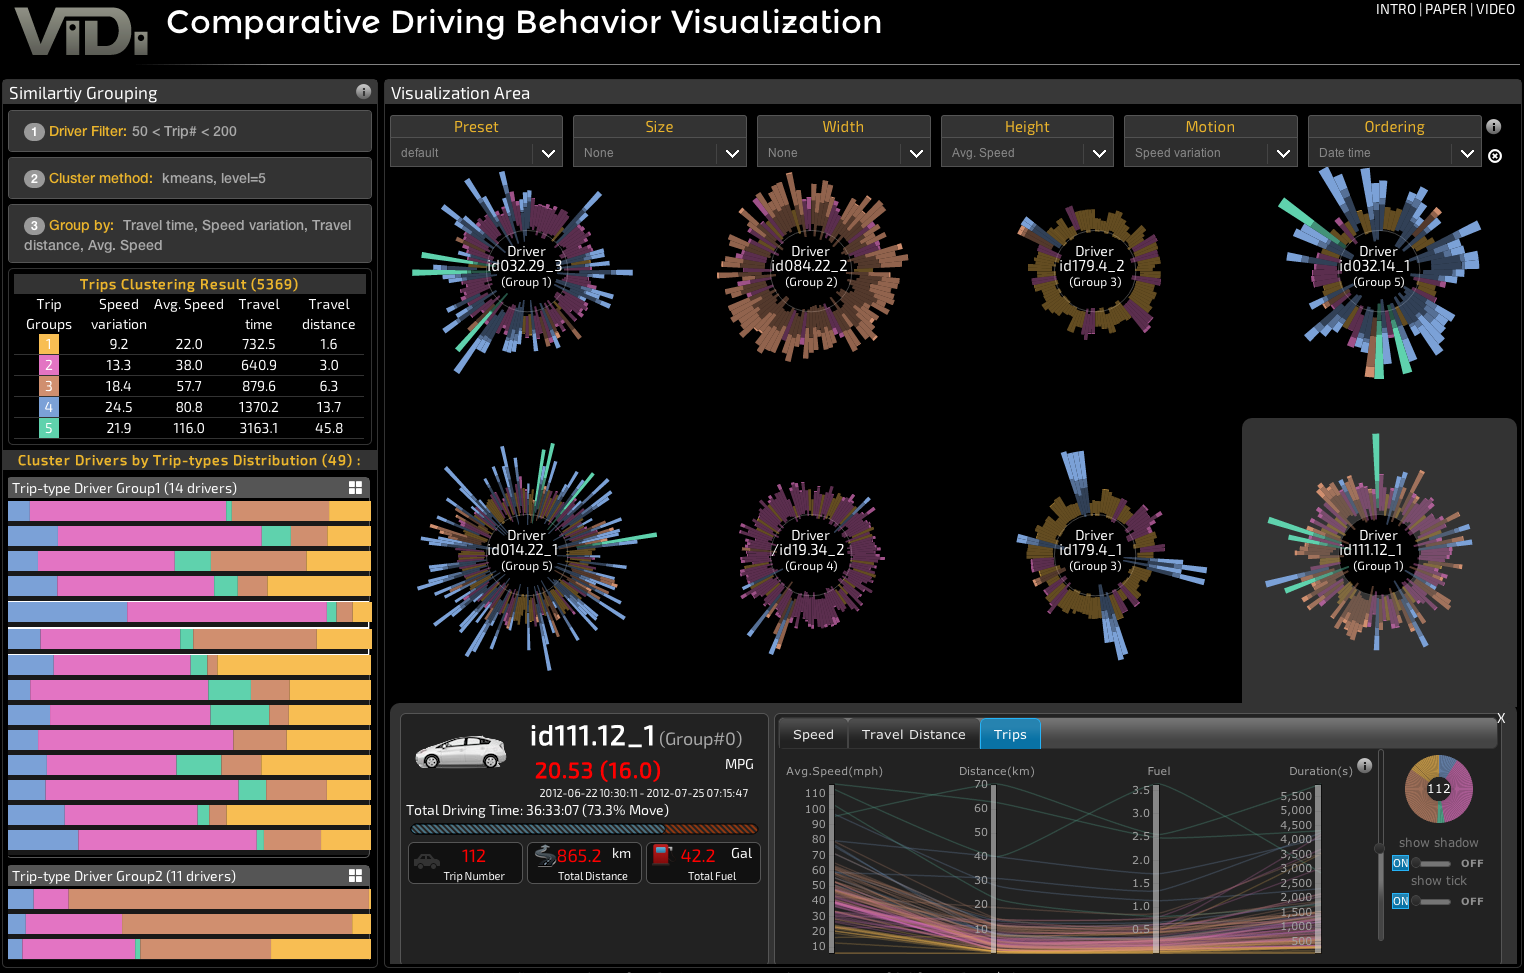Viewport: 1524px width, 973px height.
Task: Click the info icon in Similarity Grouping header
Action: pos(363,92)
